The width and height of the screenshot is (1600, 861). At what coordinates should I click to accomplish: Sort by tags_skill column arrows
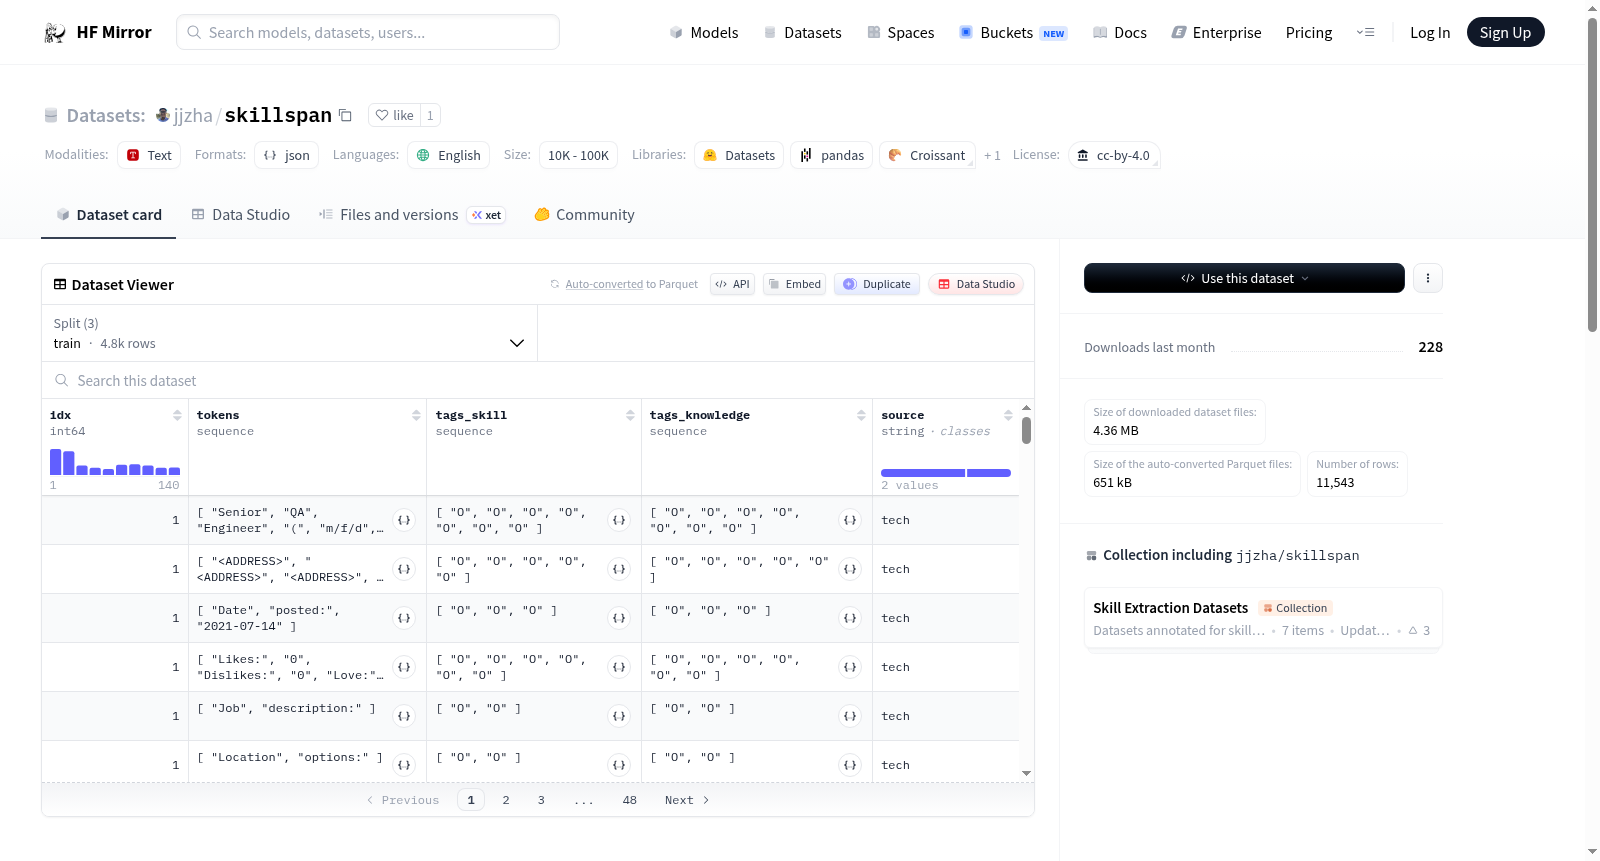click(630, 415)
